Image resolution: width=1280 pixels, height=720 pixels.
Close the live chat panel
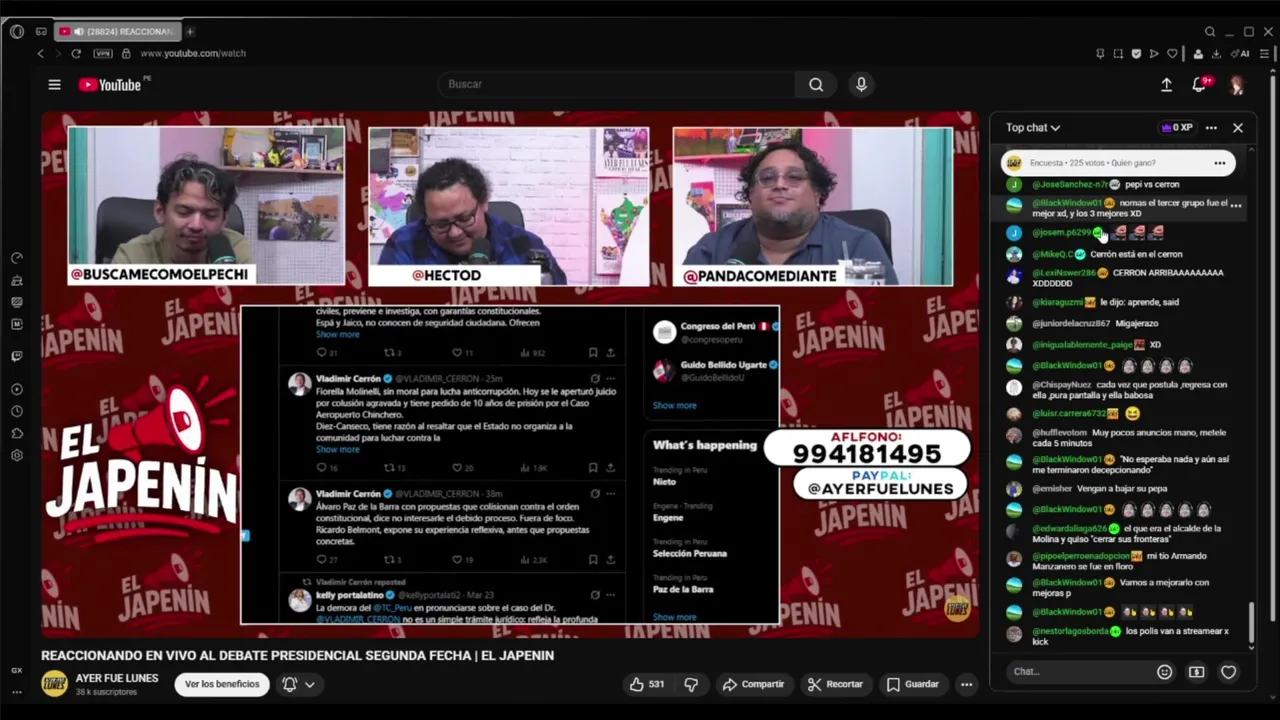pos(1238,128)
